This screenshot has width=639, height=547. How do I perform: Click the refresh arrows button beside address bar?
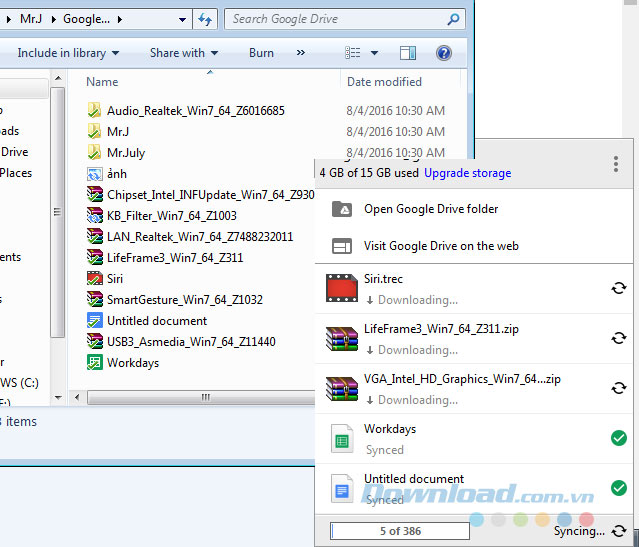(x=205, y=19)
